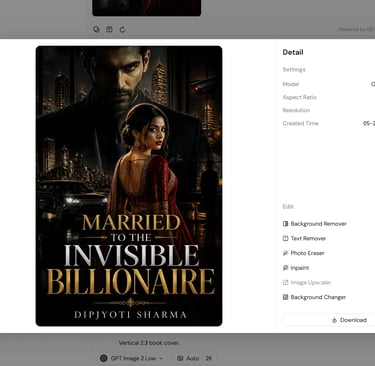Click the 'Model' label
375x366 pixels.
tap(291, 84)
